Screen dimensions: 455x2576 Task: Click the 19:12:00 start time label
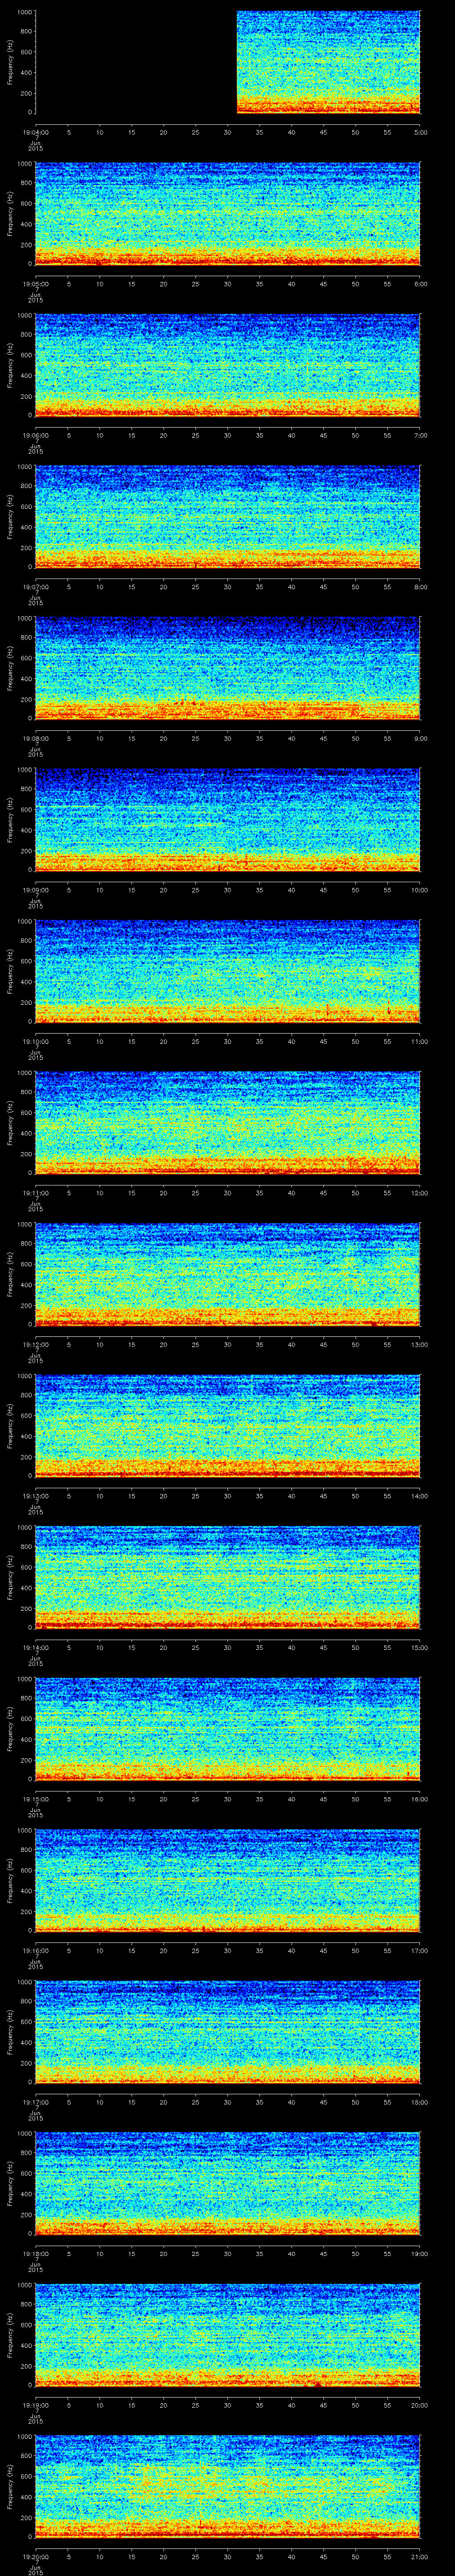[x=36, y=1345]
